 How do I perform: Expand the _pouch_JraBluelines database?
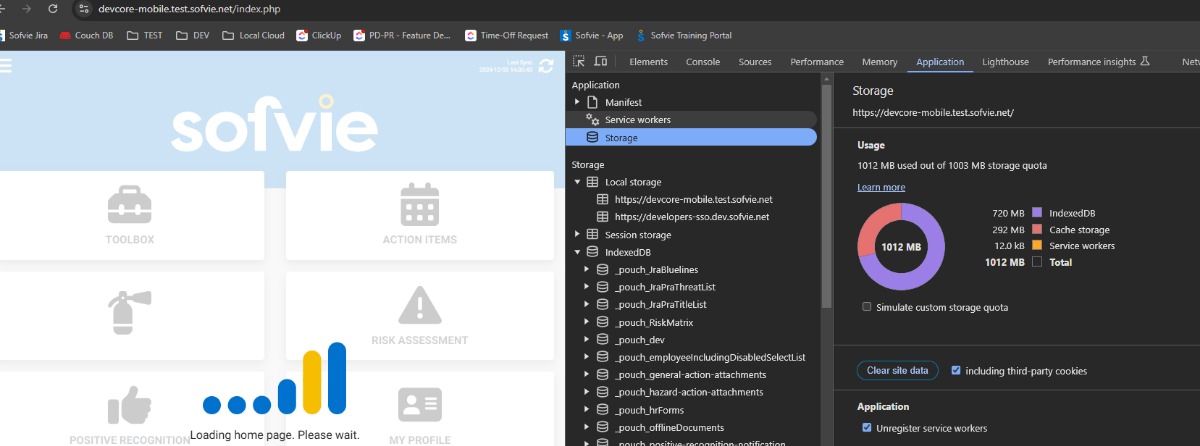(x=587, y=269)
